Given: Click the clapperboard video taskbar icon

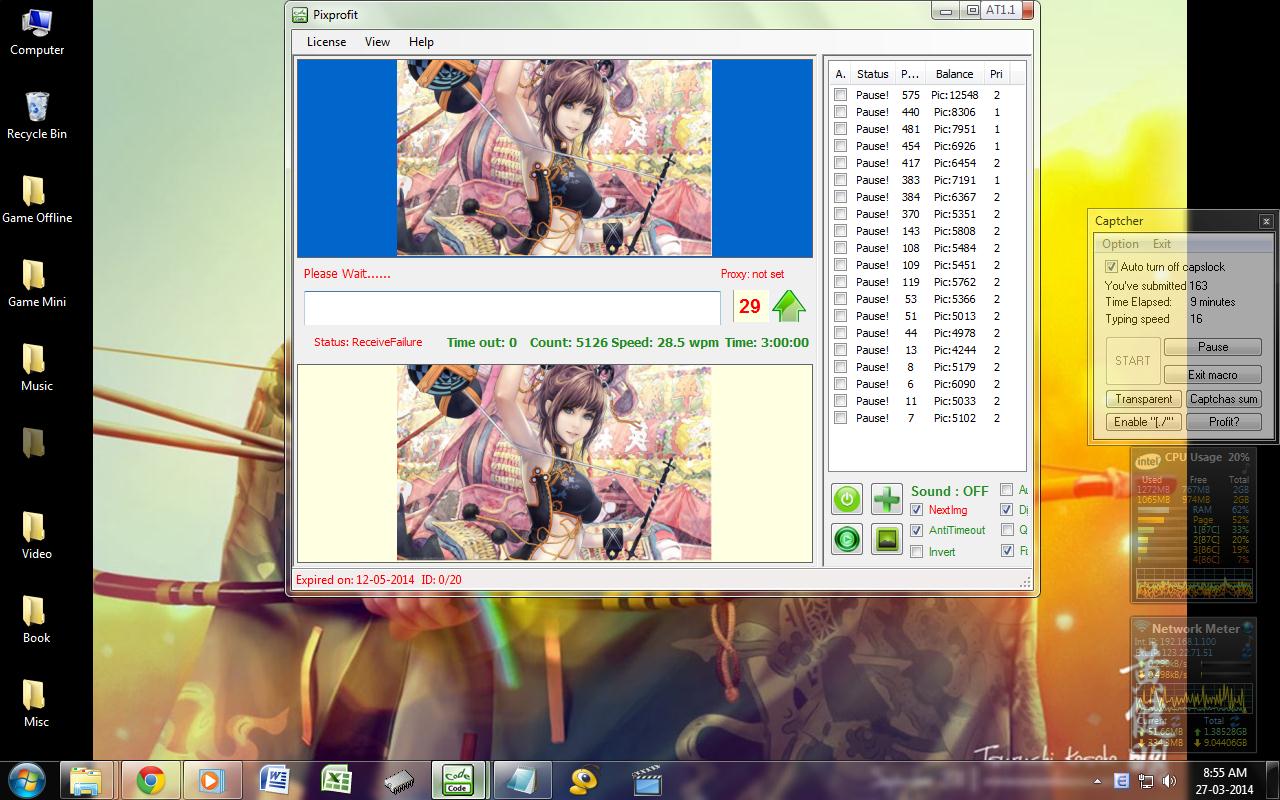Looking at the screenshot, I should [x=647, y=780].
